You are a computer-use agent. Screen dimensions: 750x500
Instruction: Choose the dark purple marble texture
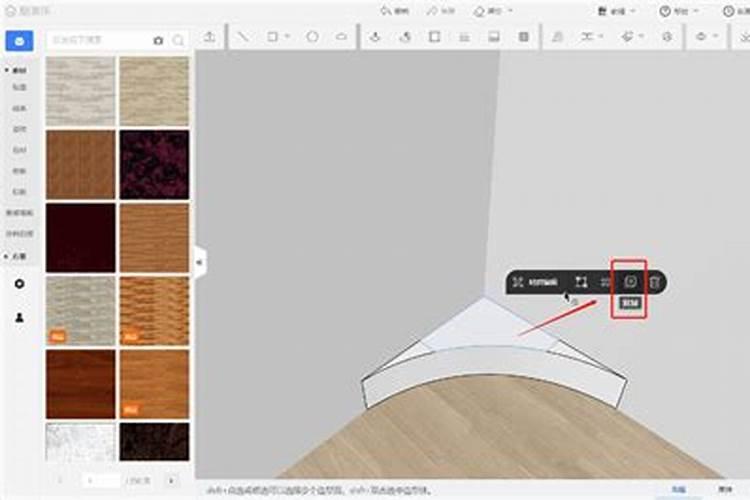point(154,165)
